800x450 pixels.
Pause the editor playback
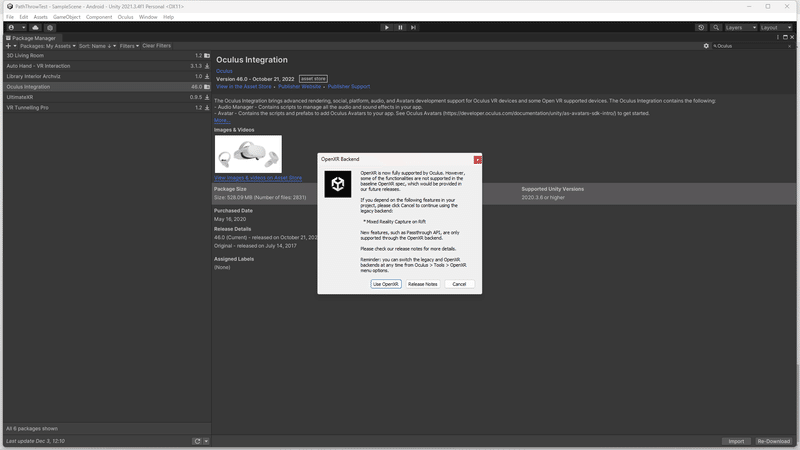401,28
